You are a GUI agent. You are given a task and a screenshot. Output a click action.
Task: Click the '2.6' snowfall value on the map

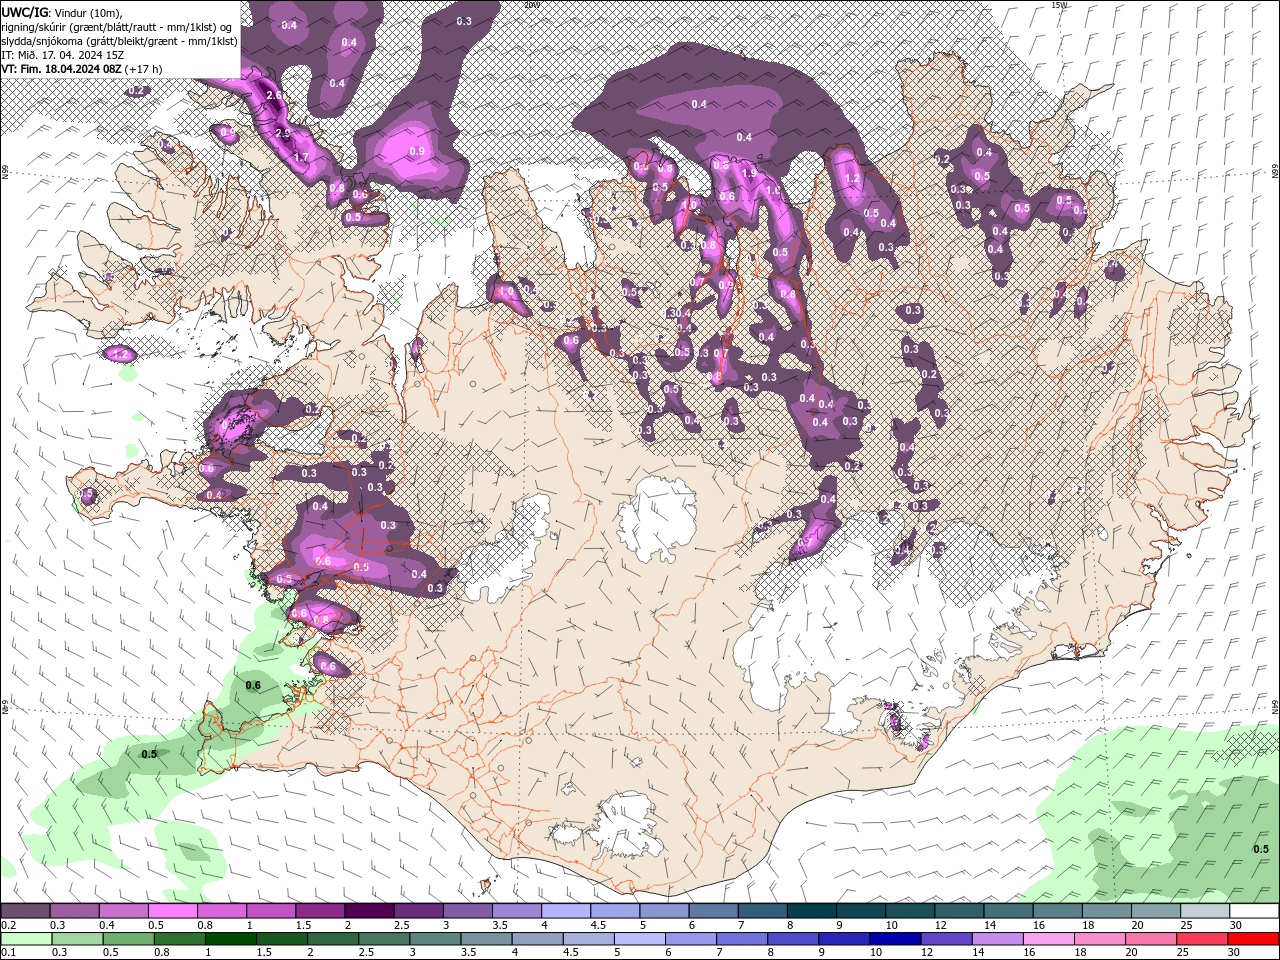pyautogui.click(x=274, y=95)
